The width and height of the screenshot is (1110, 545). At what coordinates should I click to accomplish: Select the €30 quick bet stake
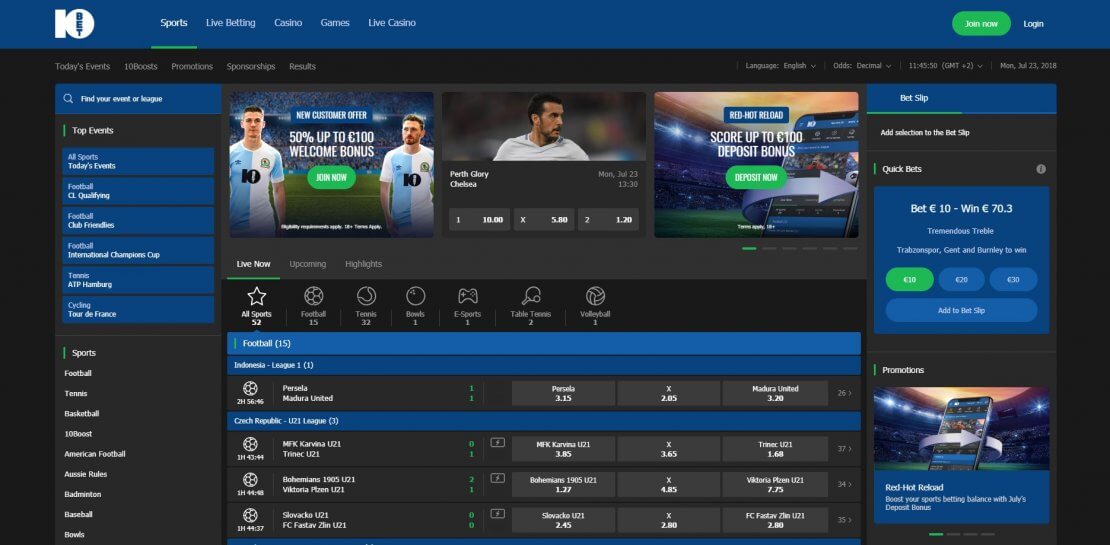pos(1014,280)
